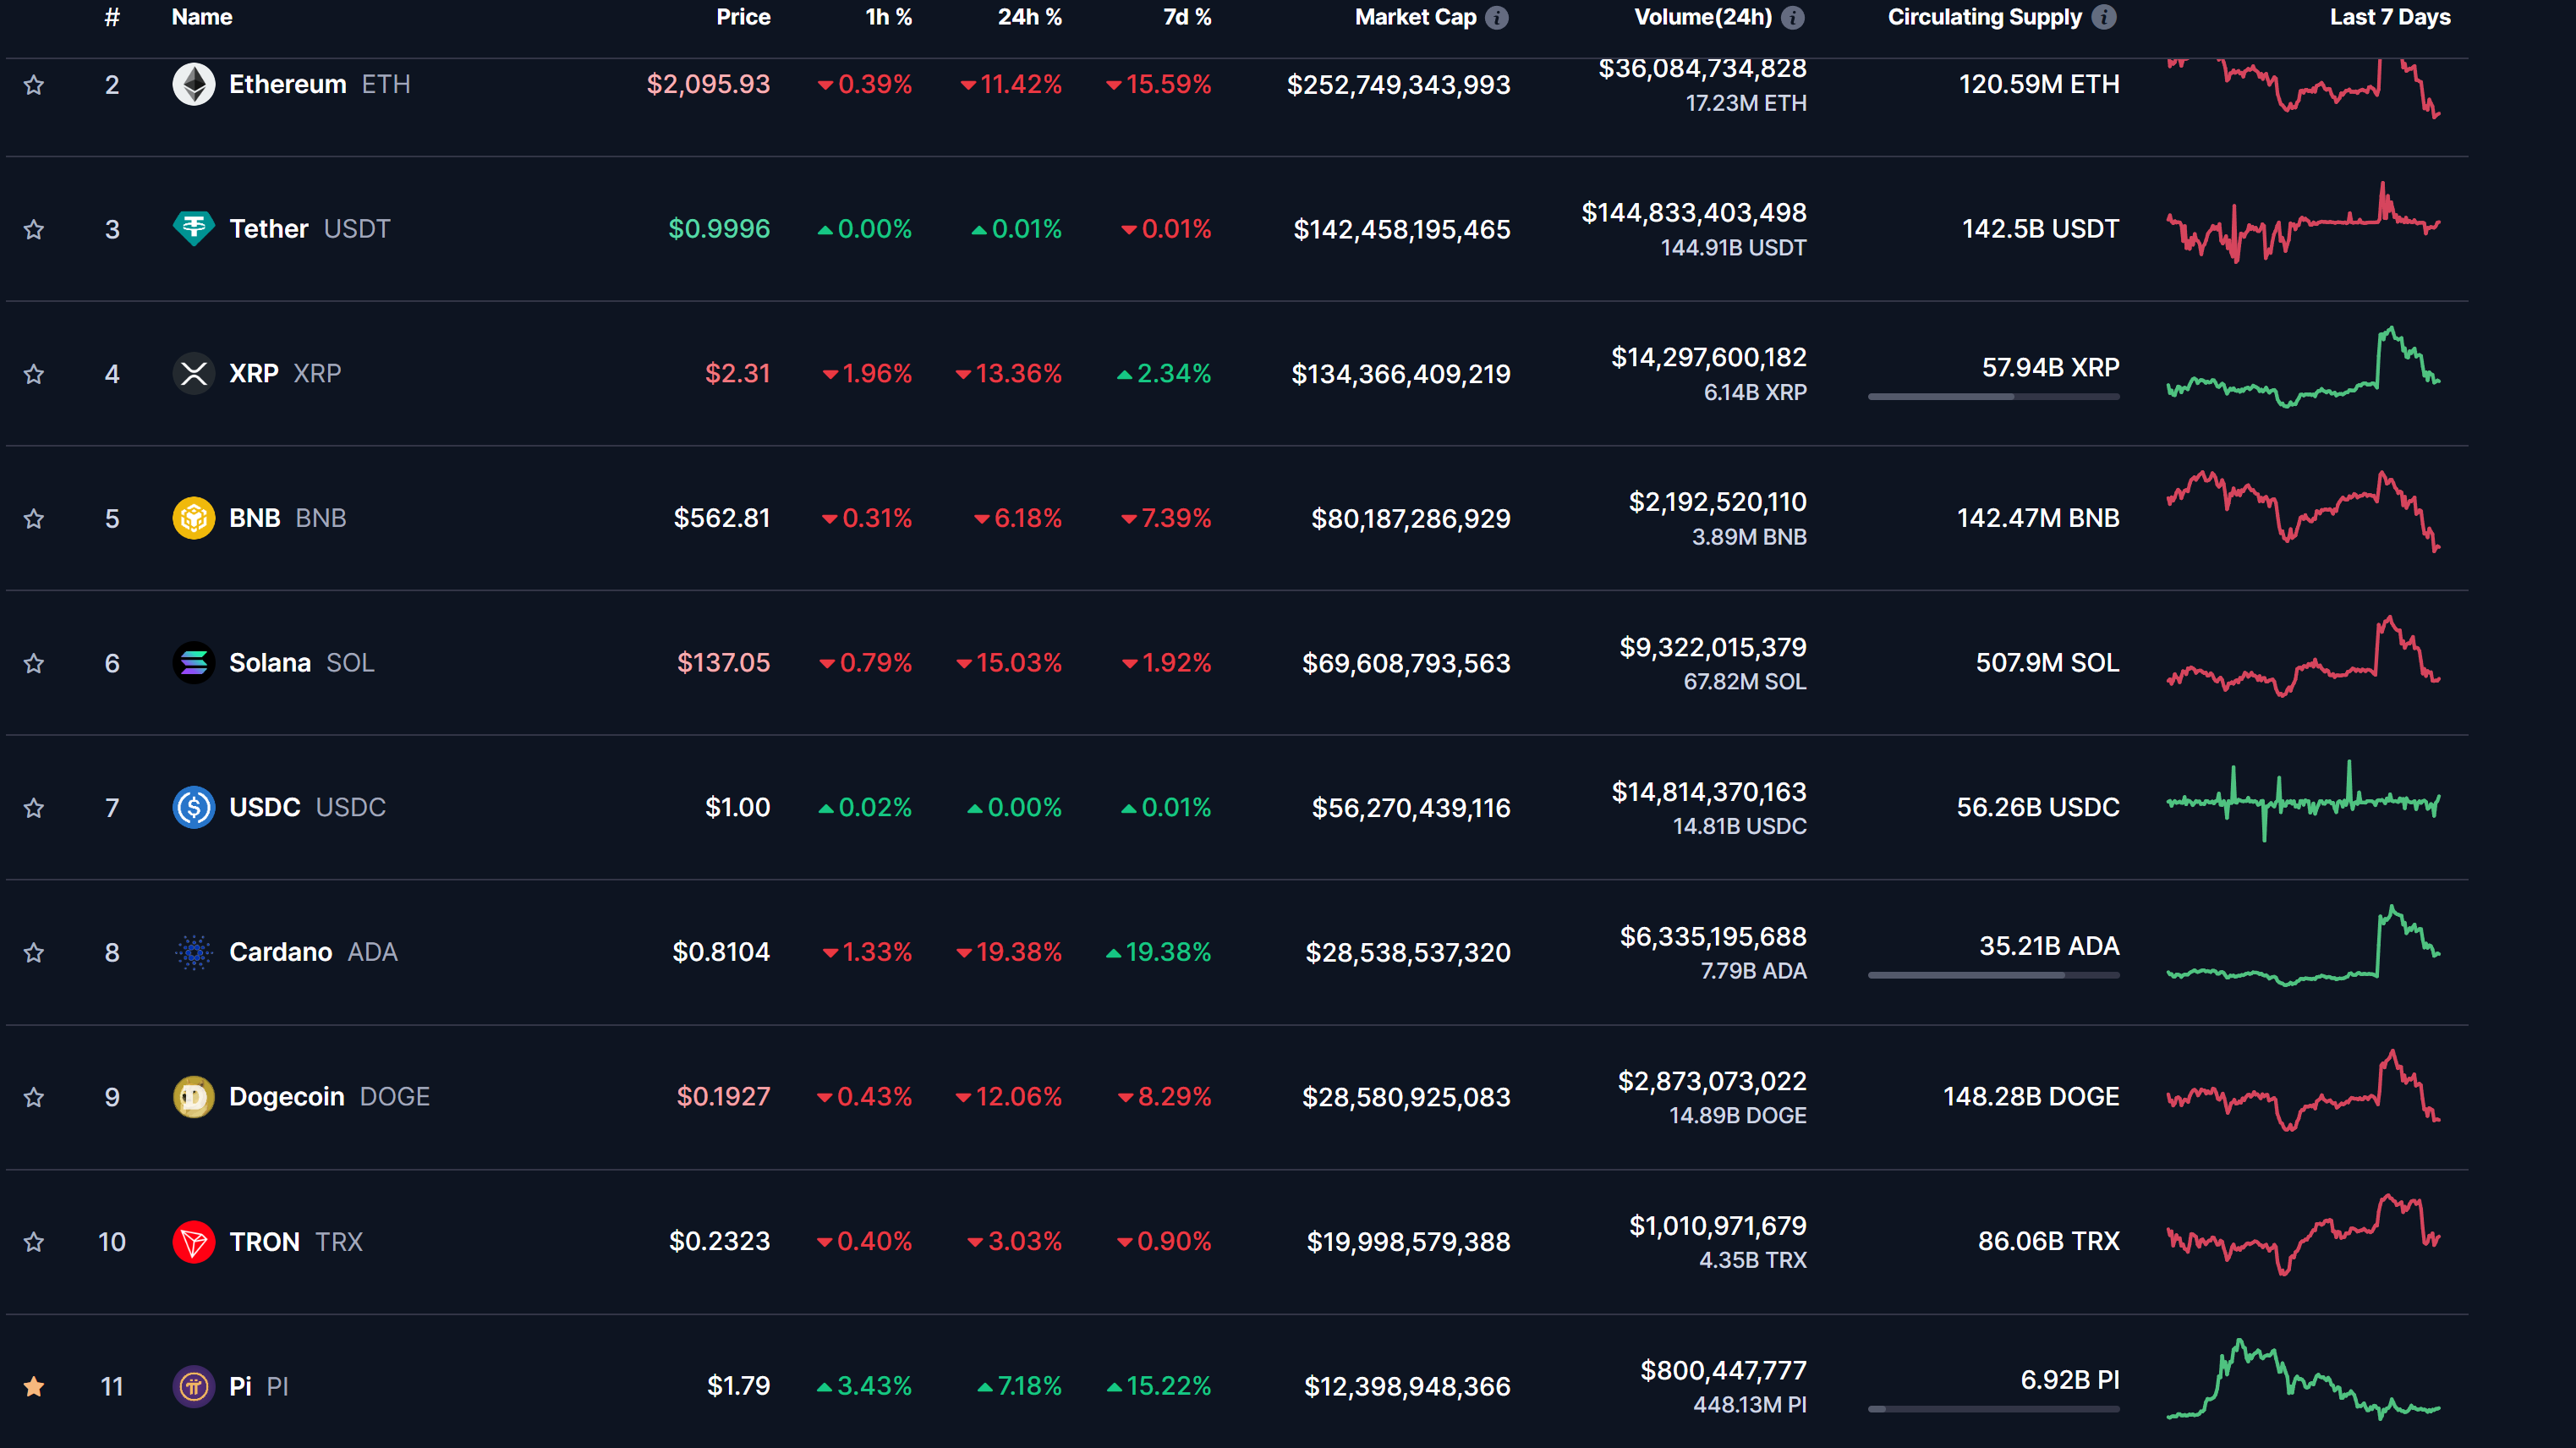The image size is (2576, 1448).
Task: Click Ethereum market cap $252,749,343,993
Action: point(1398,85)
